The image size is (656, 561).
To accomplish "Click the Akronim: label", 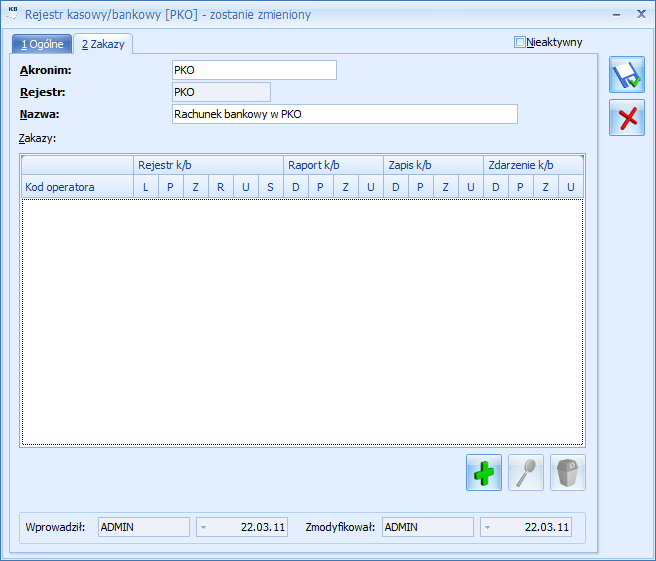I will pos(46,70).
